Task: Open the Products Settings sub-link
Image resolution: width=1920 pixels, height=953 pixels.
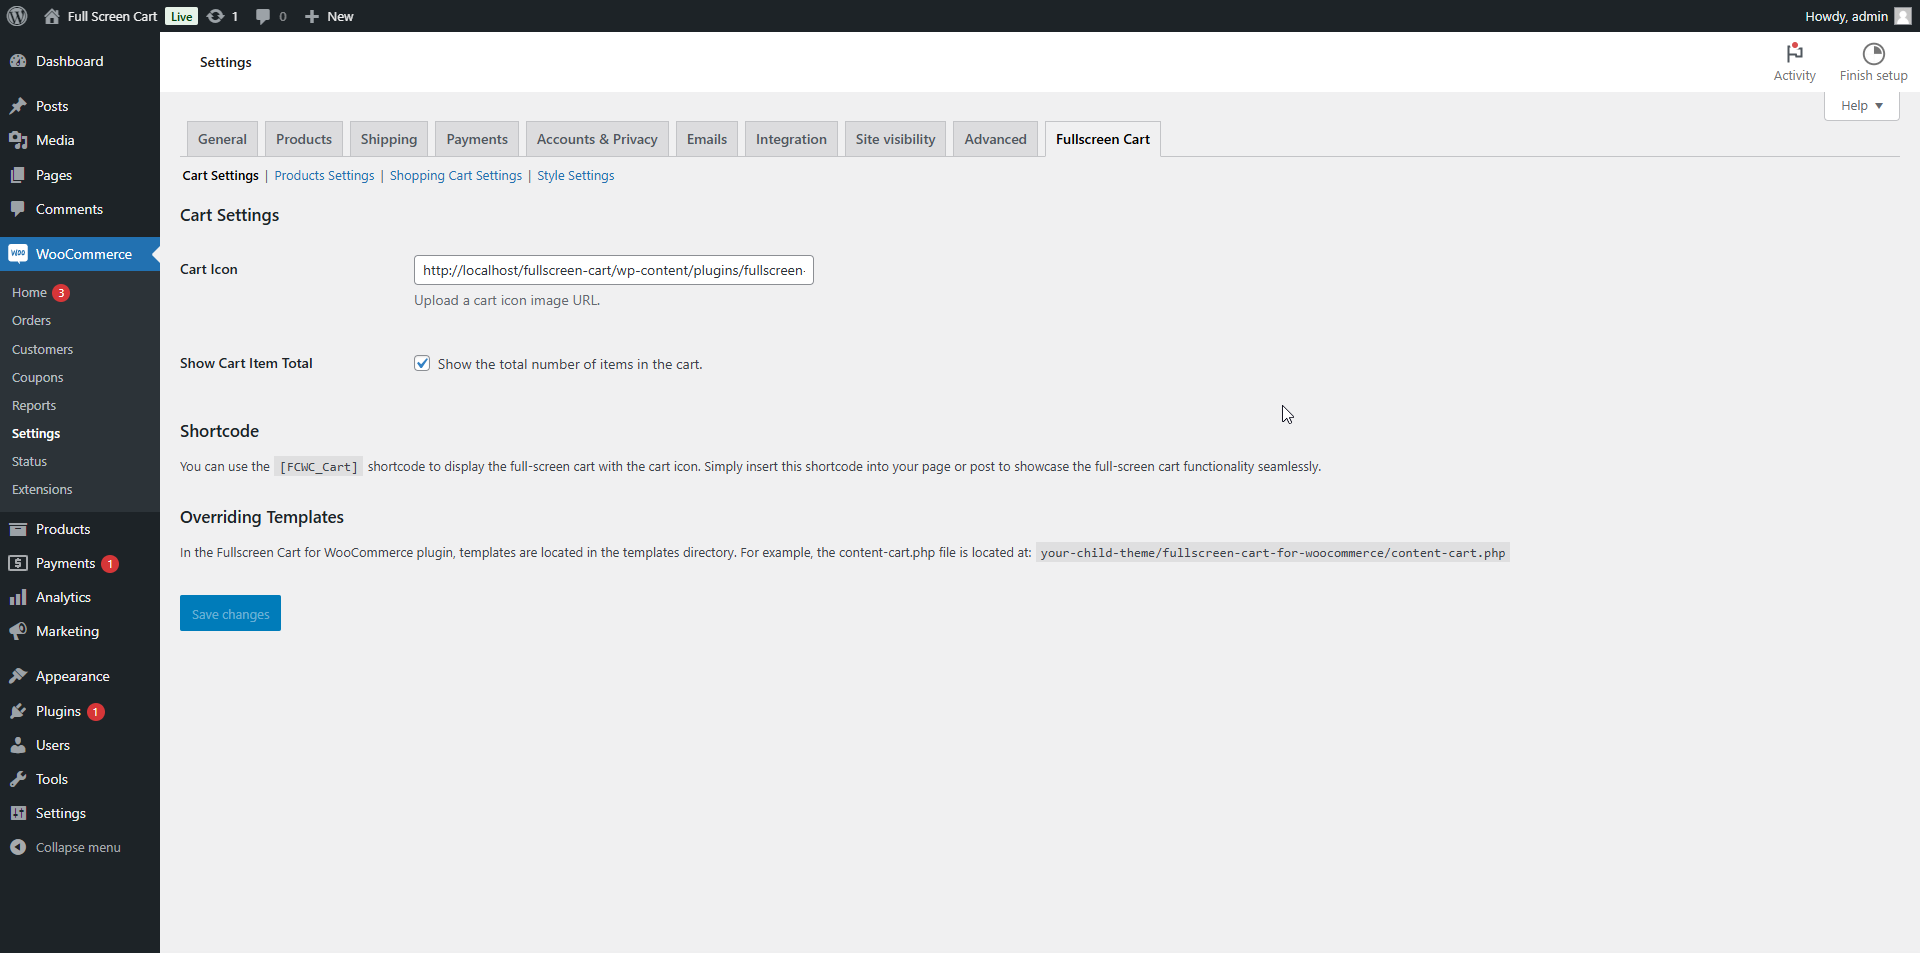Action: (324, 175)
